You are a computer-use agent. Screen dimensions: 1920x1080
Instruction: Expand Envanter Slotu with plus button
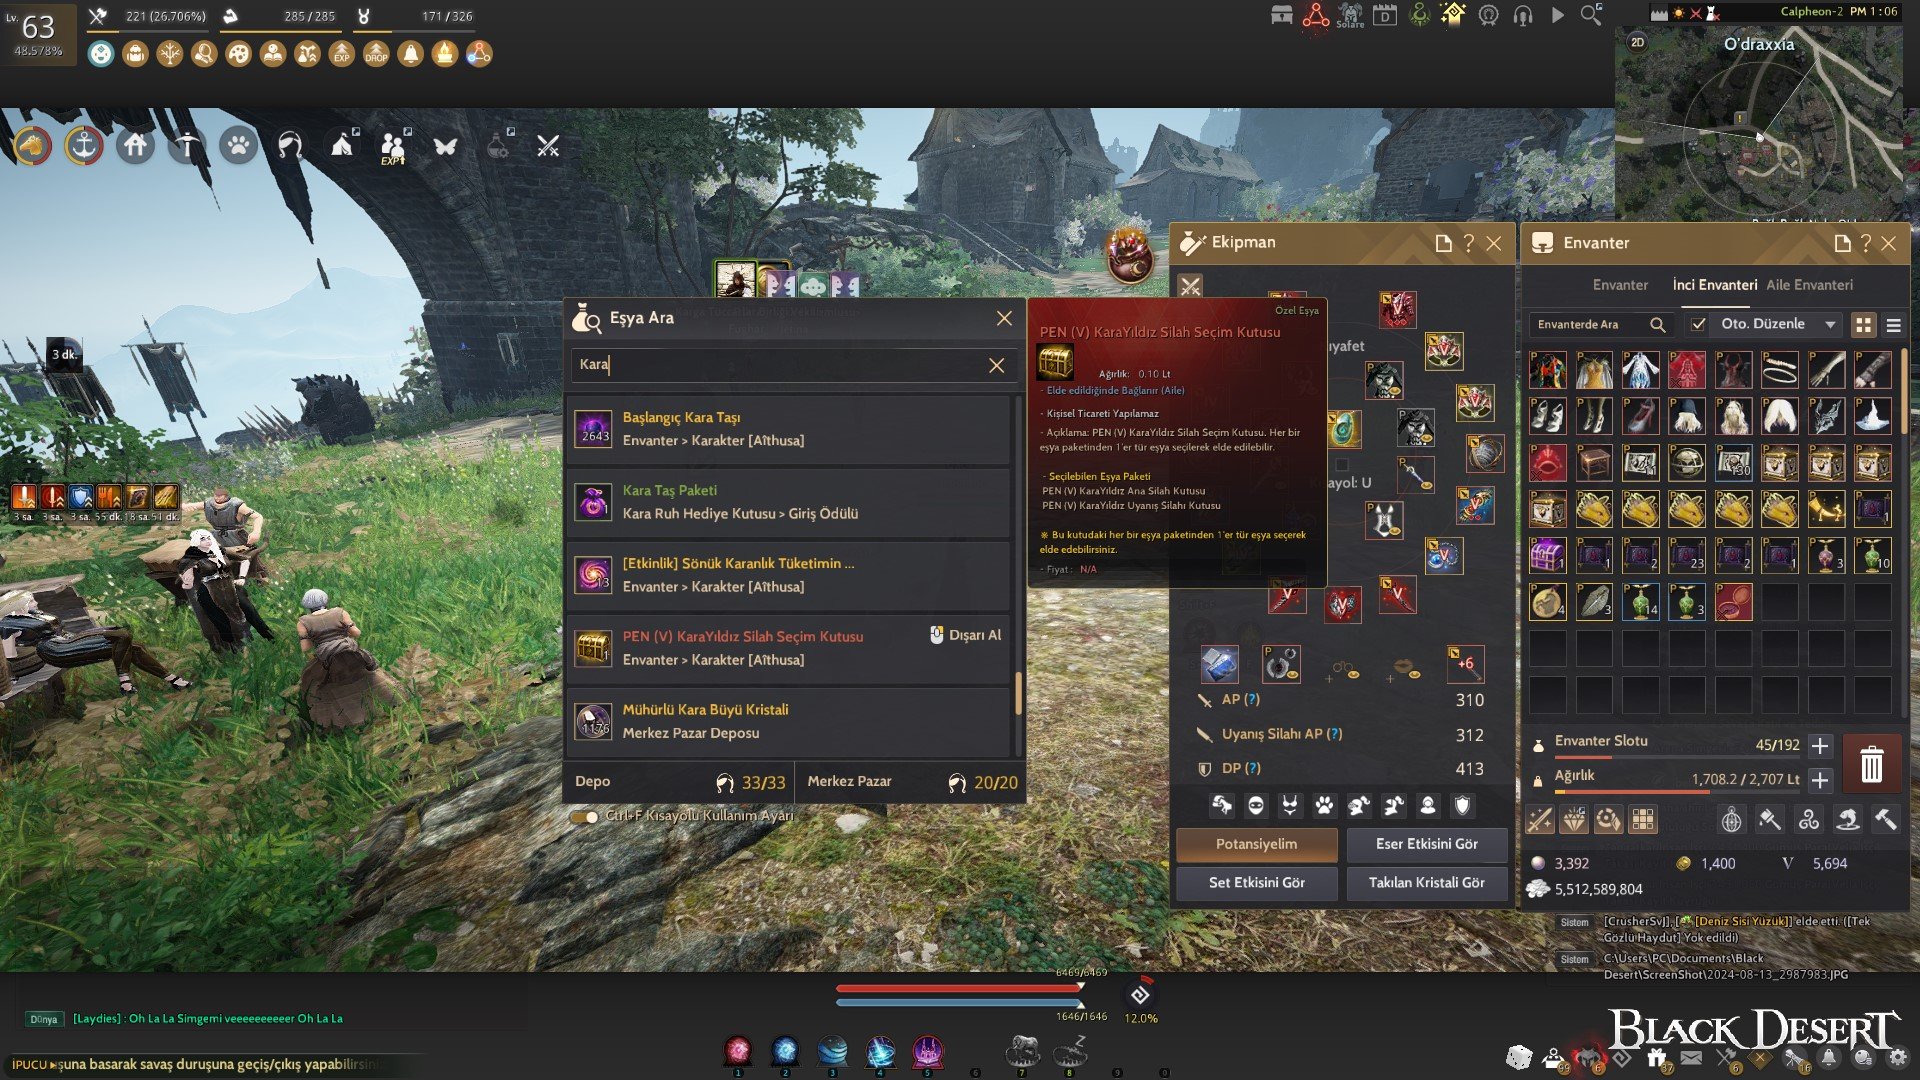click(x=1820, y=746)
